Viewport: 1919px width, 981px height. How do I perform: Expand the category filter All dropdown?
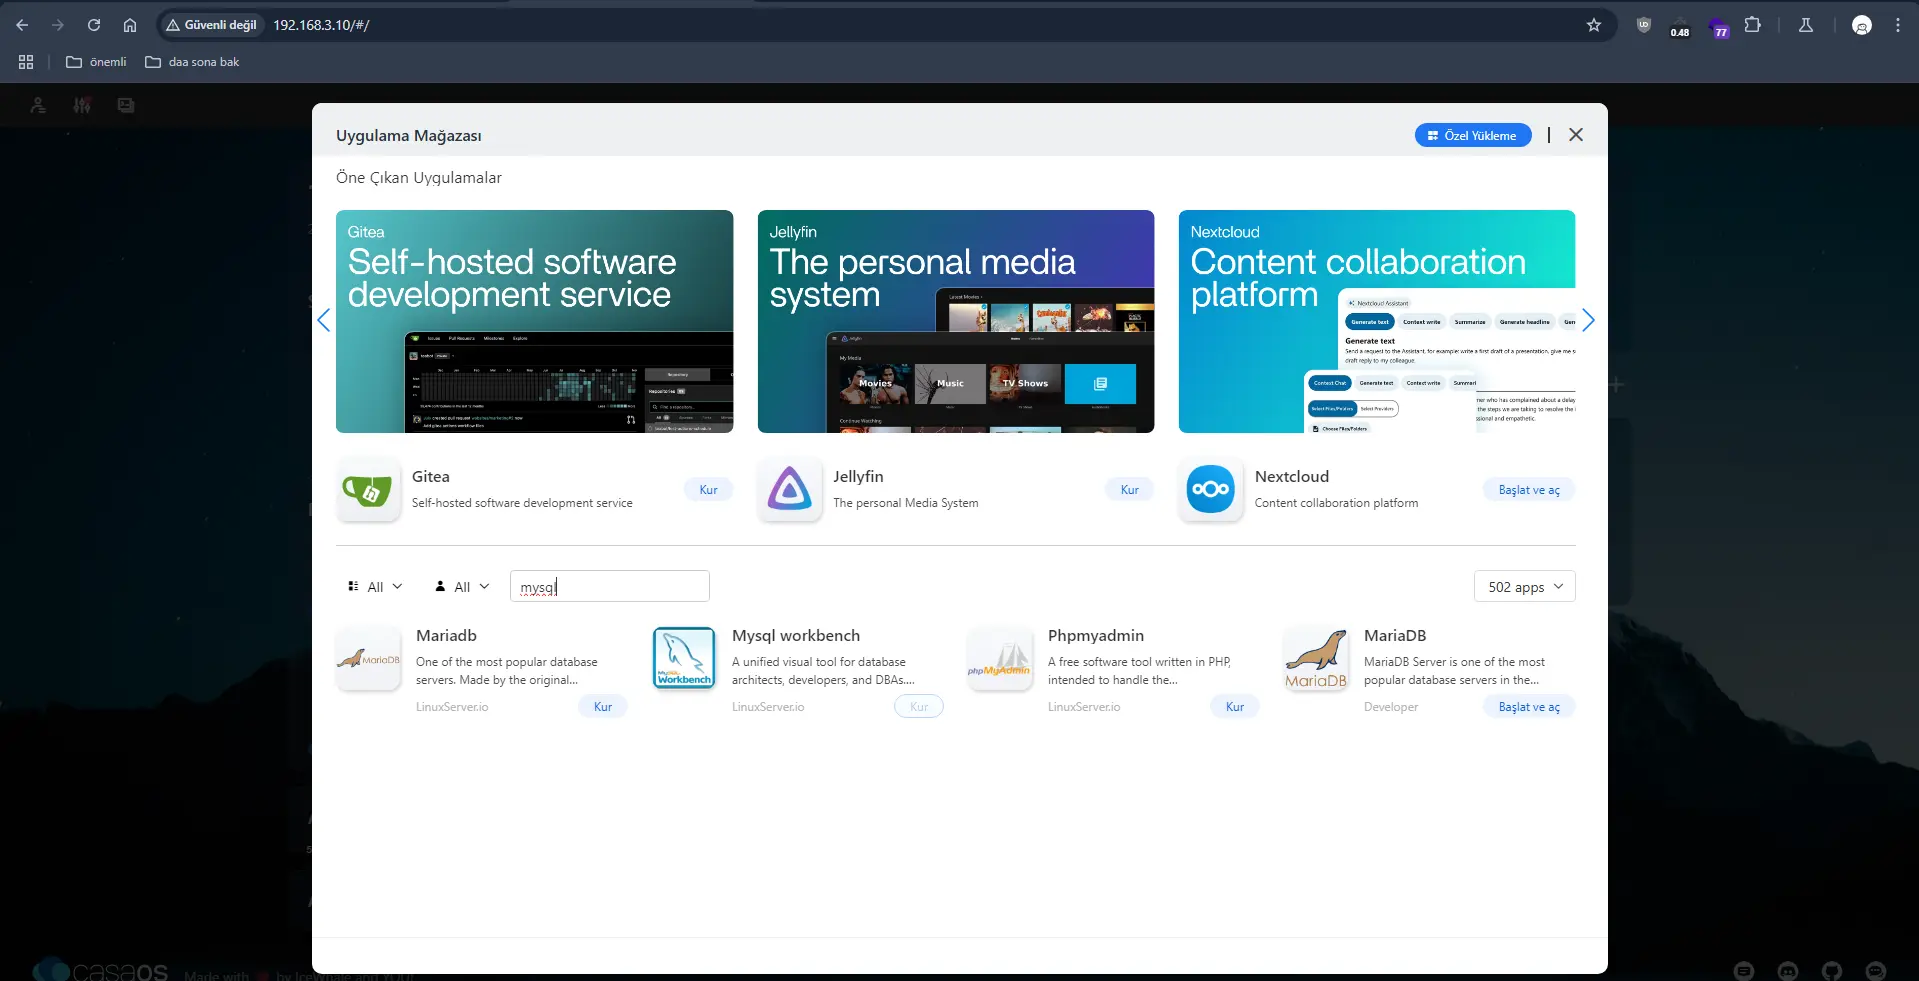375,587
